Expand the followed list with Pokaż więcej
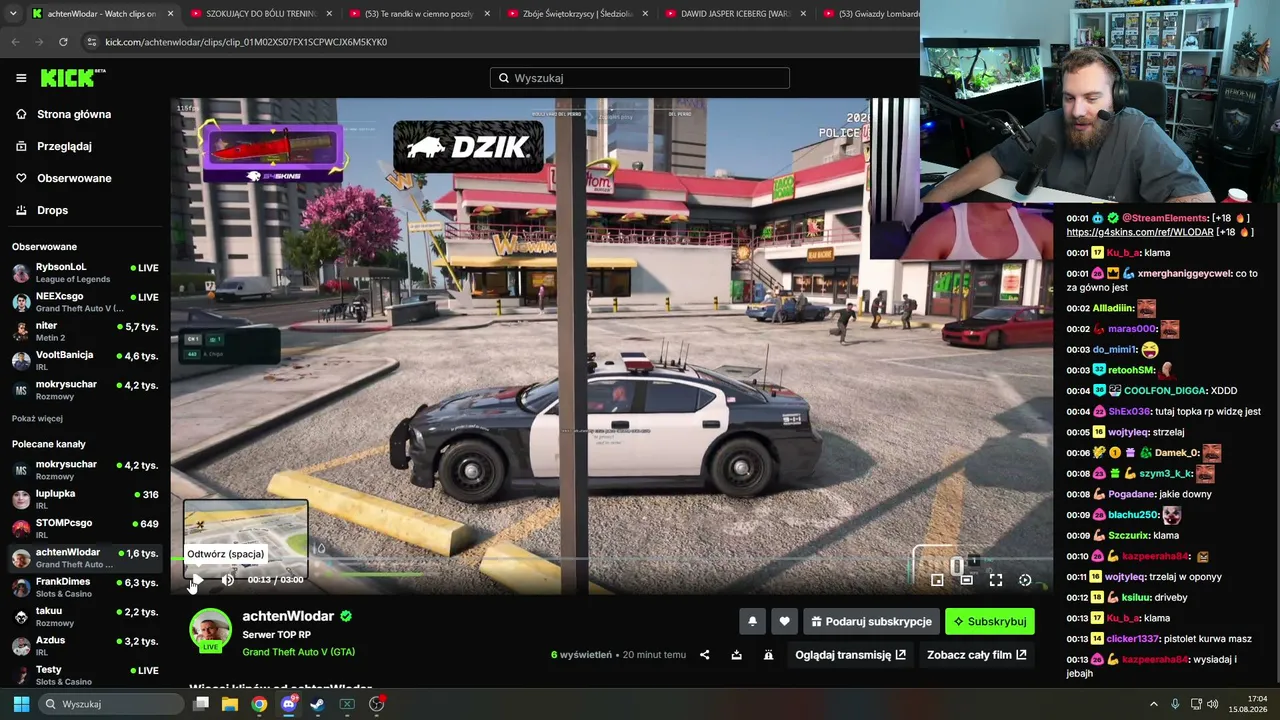This screenshot has width=1280, height=720. point(37,418)
